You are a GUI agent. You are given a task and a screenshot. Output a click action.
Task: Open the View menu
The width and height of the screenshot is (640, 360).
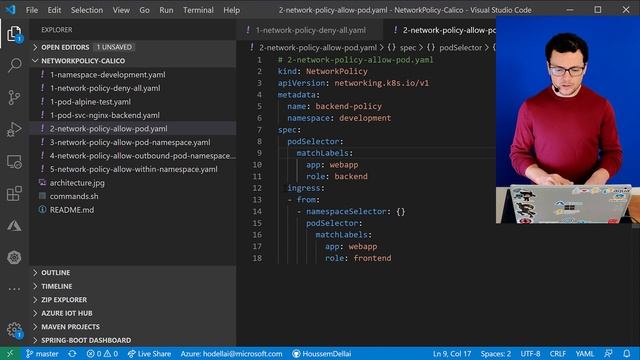tap(121, 10)
